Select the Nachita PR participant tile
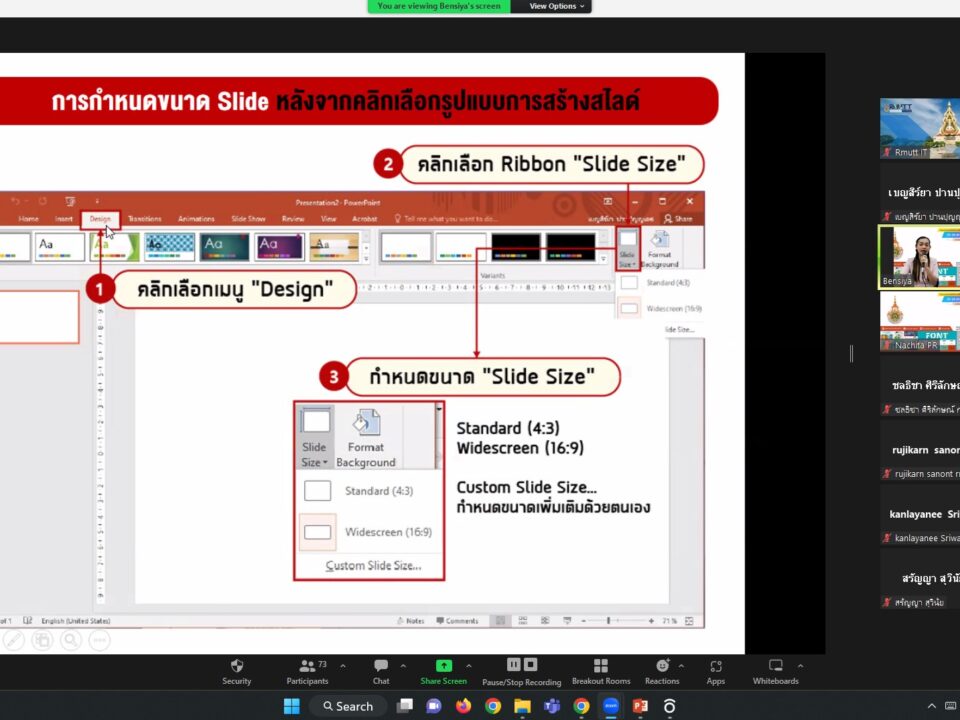Viewport: 960px width, 720px height. [x=920, y=321]
